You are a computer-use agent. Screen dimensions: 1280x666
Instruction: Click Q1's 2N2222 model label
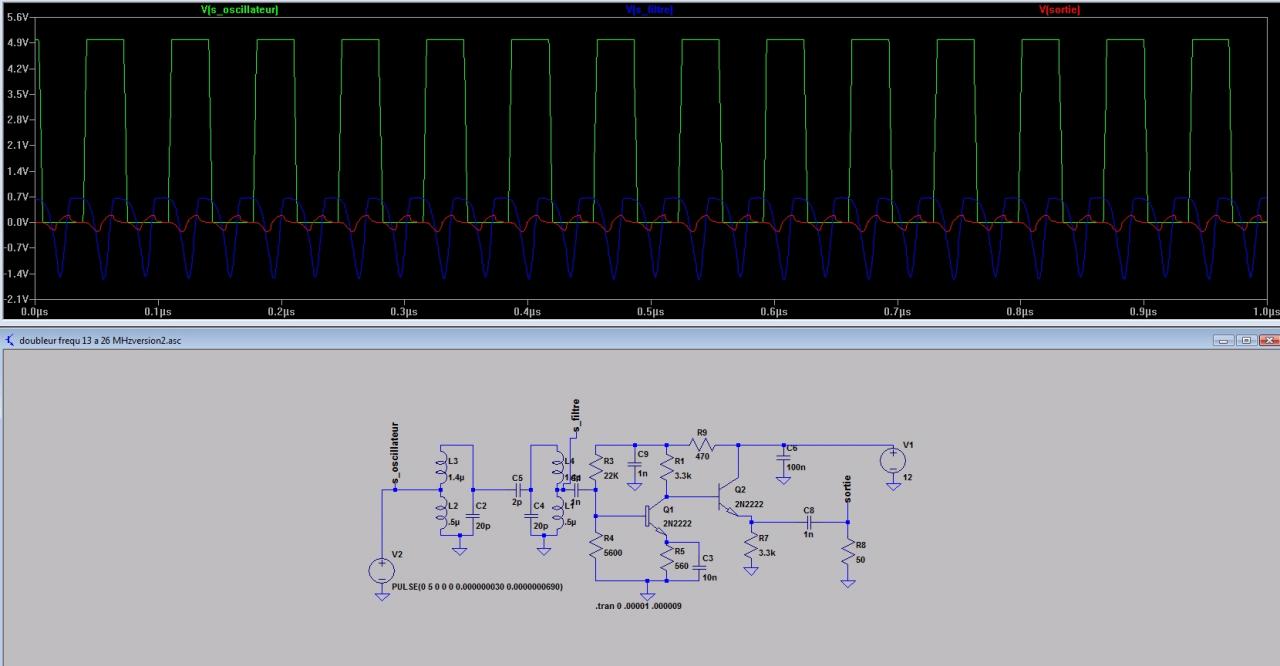(x=676, y=522)
